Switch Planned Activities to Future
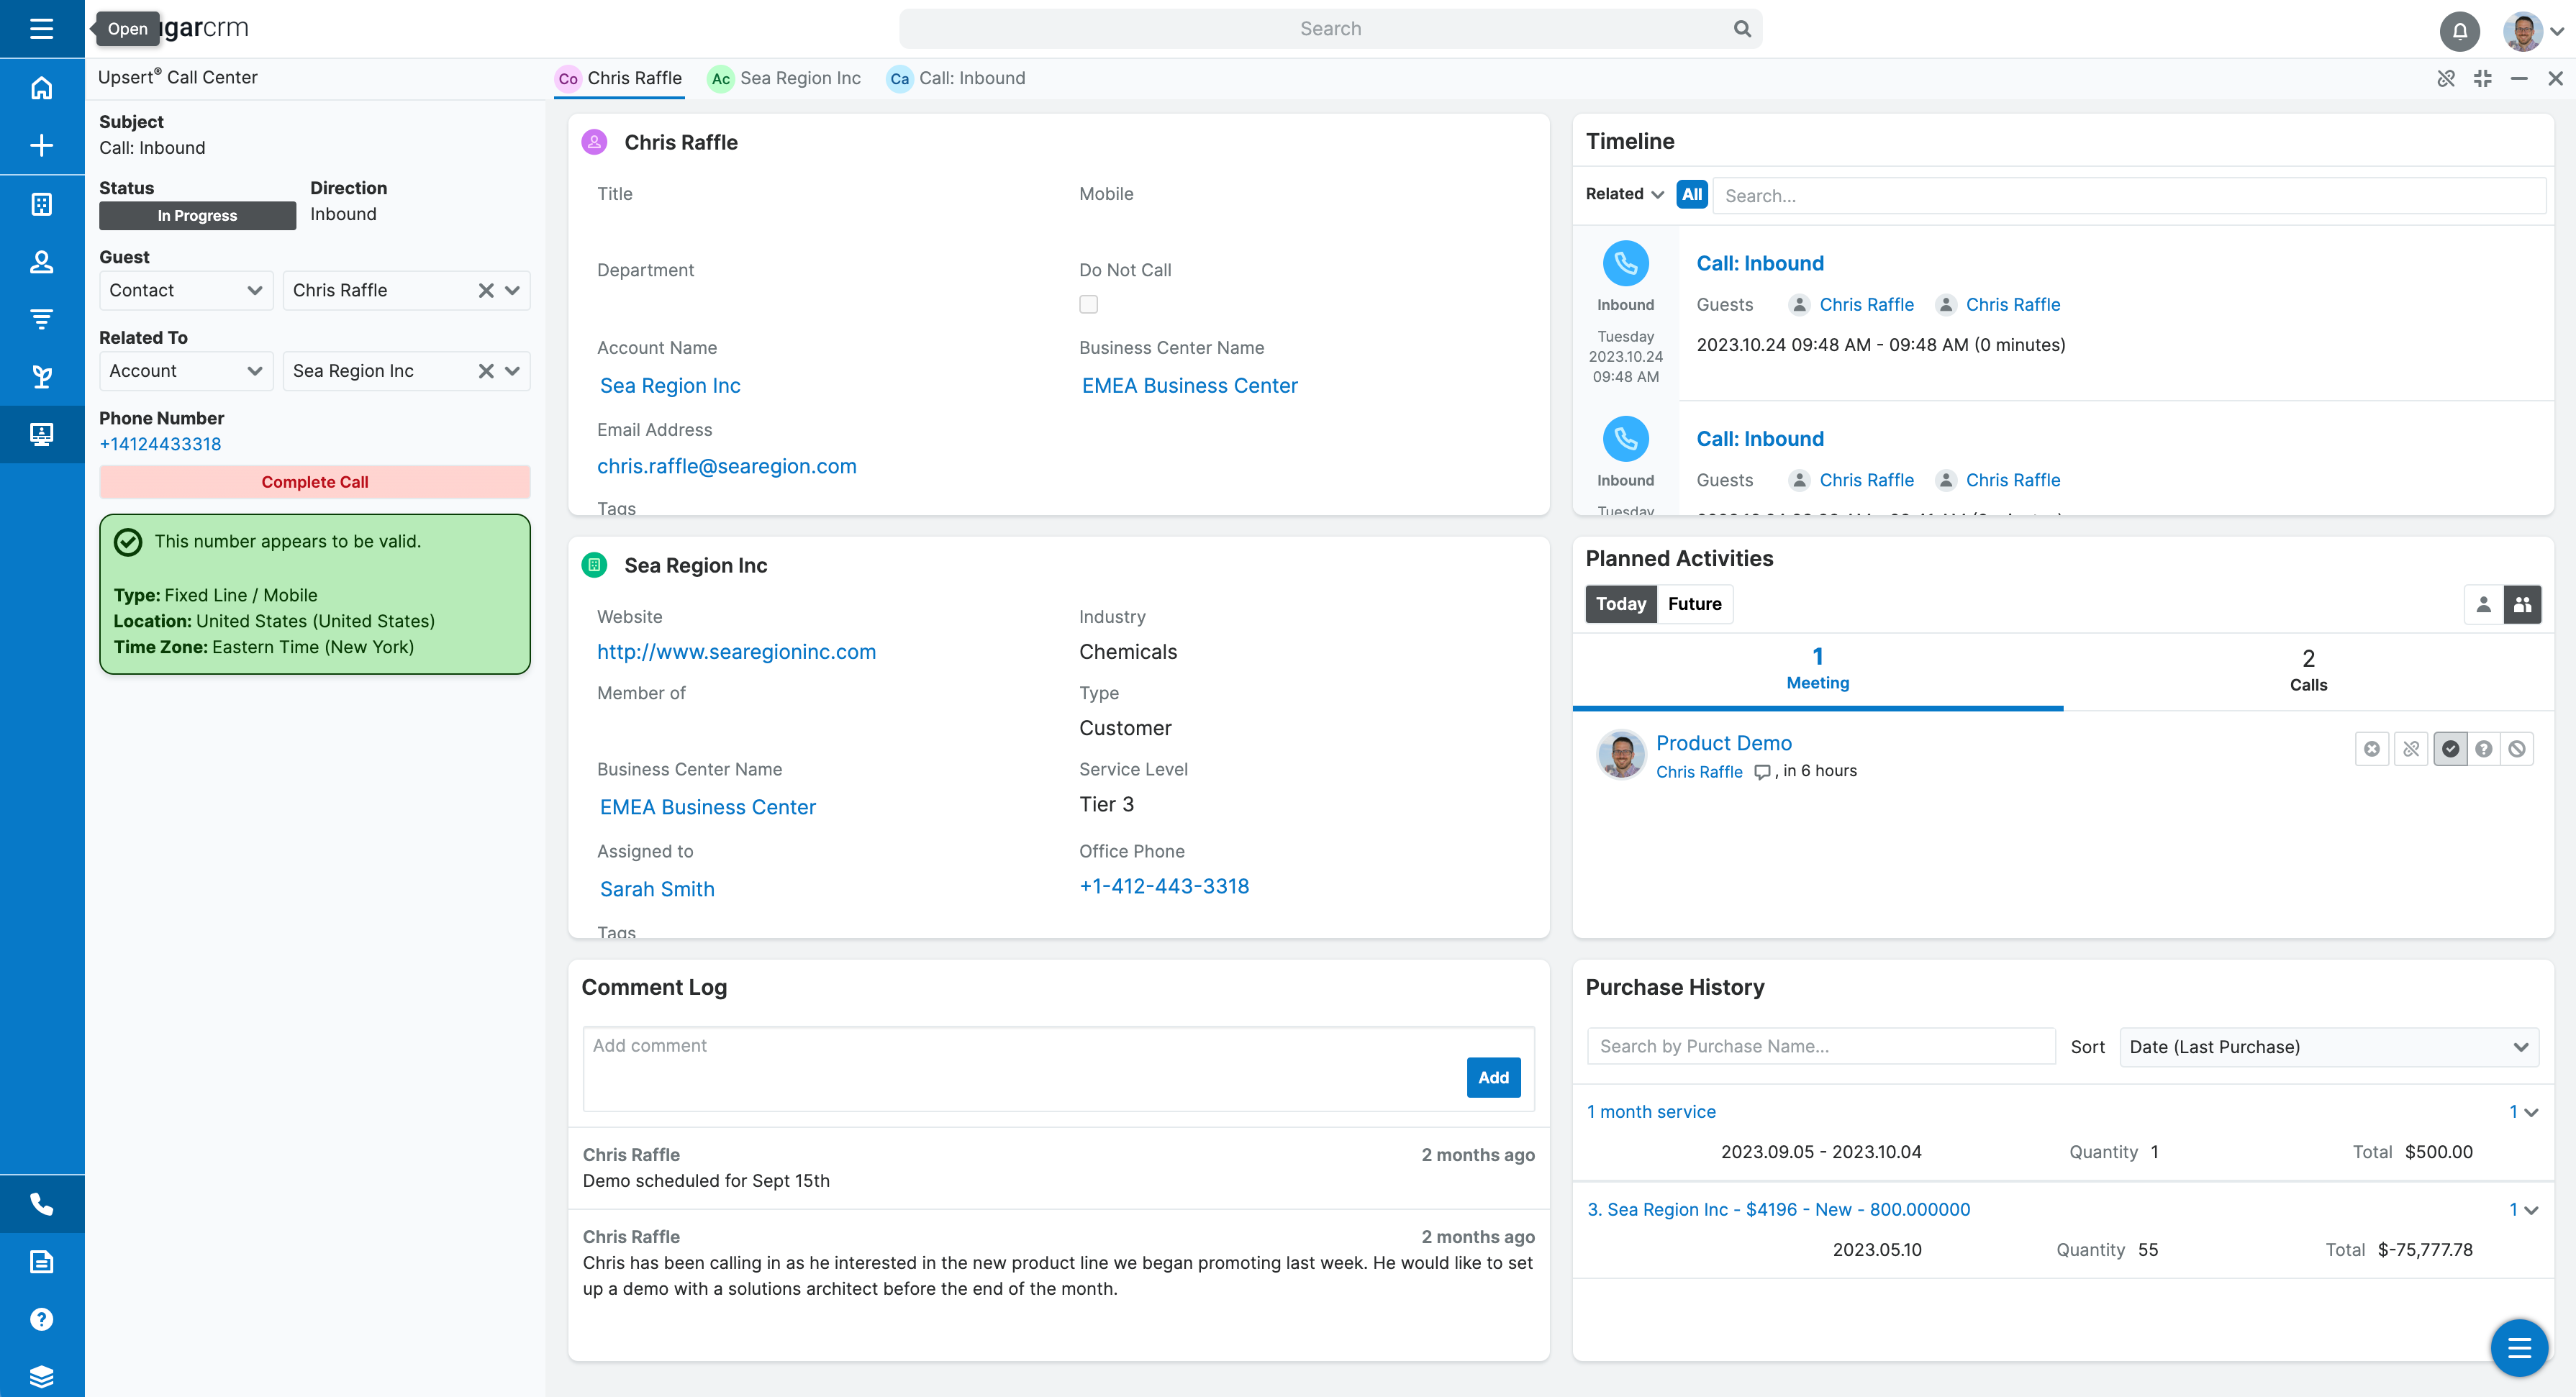2576x1397 pixels. (x=1694, y=604)
